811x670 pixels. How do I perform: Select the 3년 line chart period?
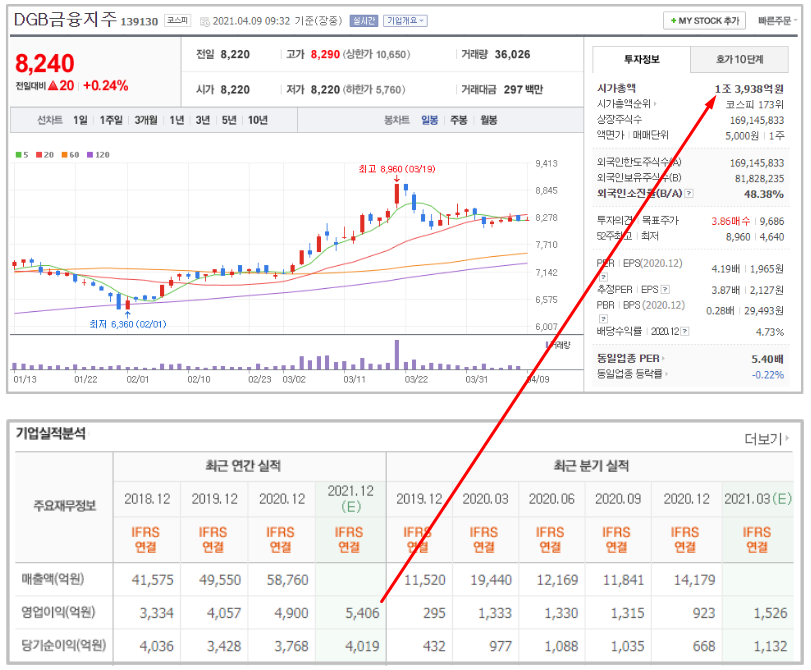(203, 120)
